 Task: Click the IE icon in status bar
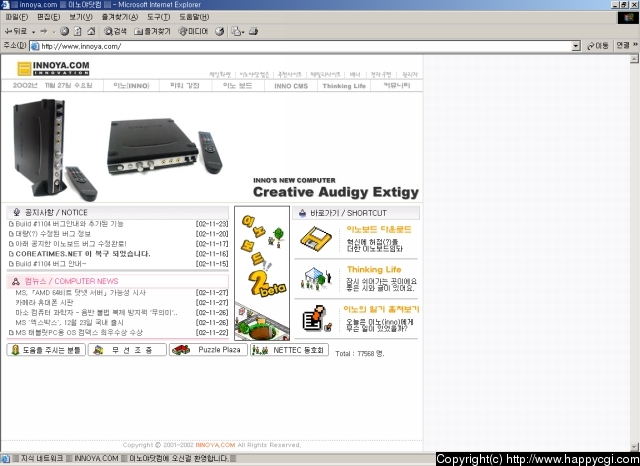pyautogui.click(x=5, y=459)
